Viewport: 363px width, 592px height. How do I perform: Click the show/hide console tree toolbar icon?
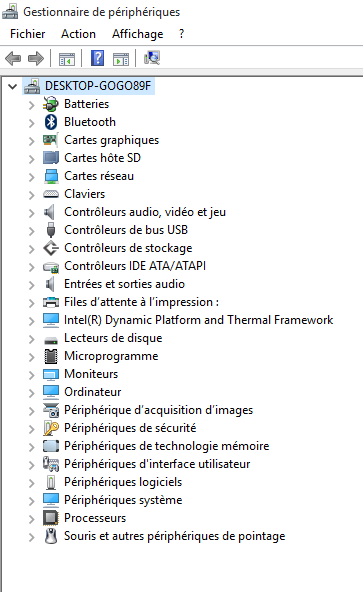pos(67,59)
